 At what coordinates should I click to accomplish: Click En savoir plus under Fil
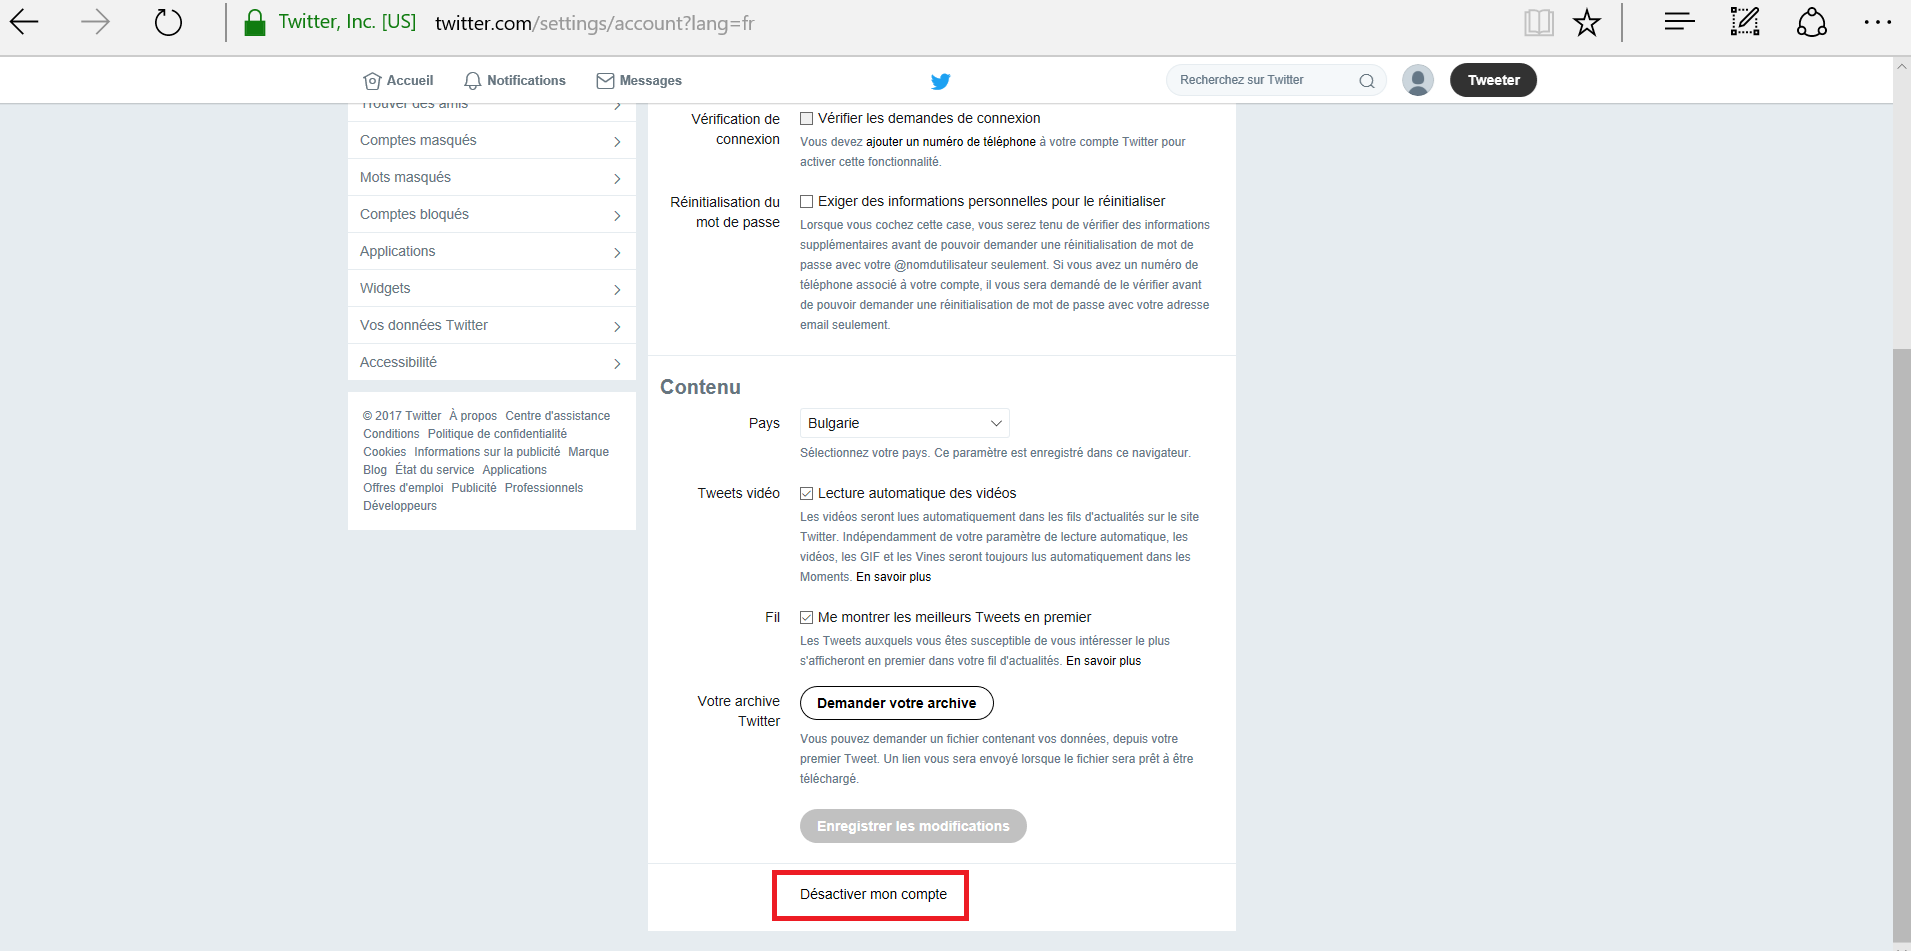click(x=1103, y=661)
